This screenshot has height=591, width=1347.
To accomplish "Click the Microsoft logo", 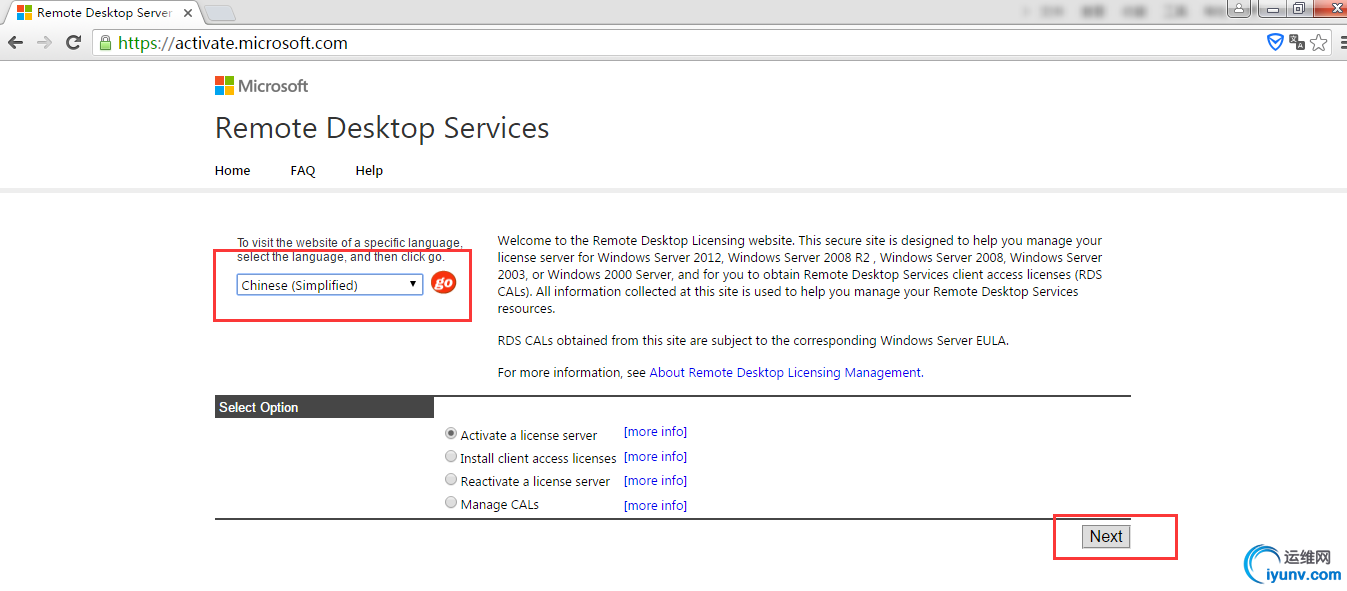I will coord(261,86).
